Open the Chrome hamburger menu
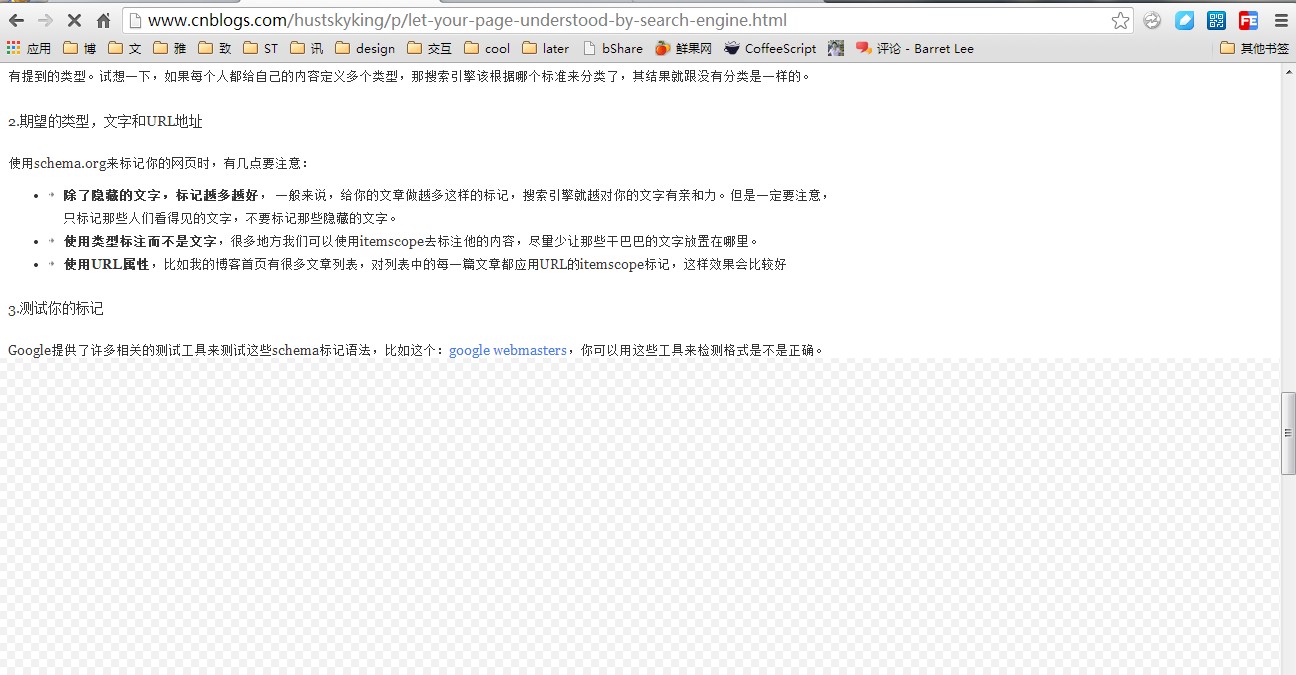The image size is (1296, 675). tap(1280, 20)
